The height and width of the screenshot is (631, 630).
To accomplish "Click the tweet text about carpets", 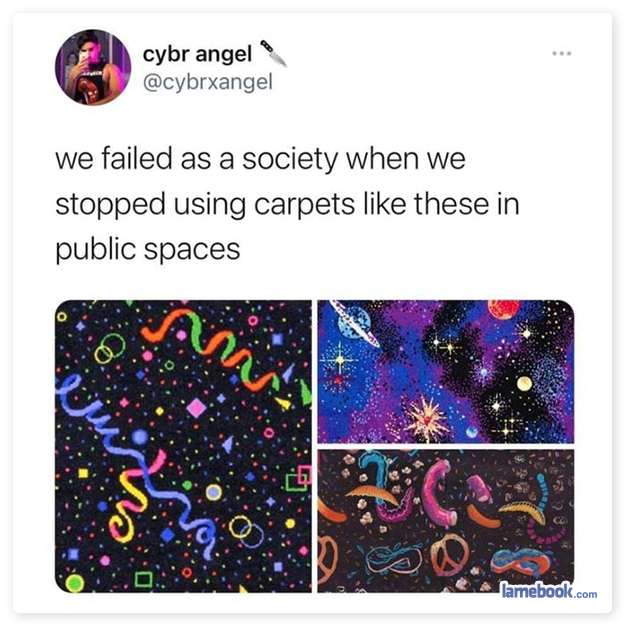I will pos(287,204).
